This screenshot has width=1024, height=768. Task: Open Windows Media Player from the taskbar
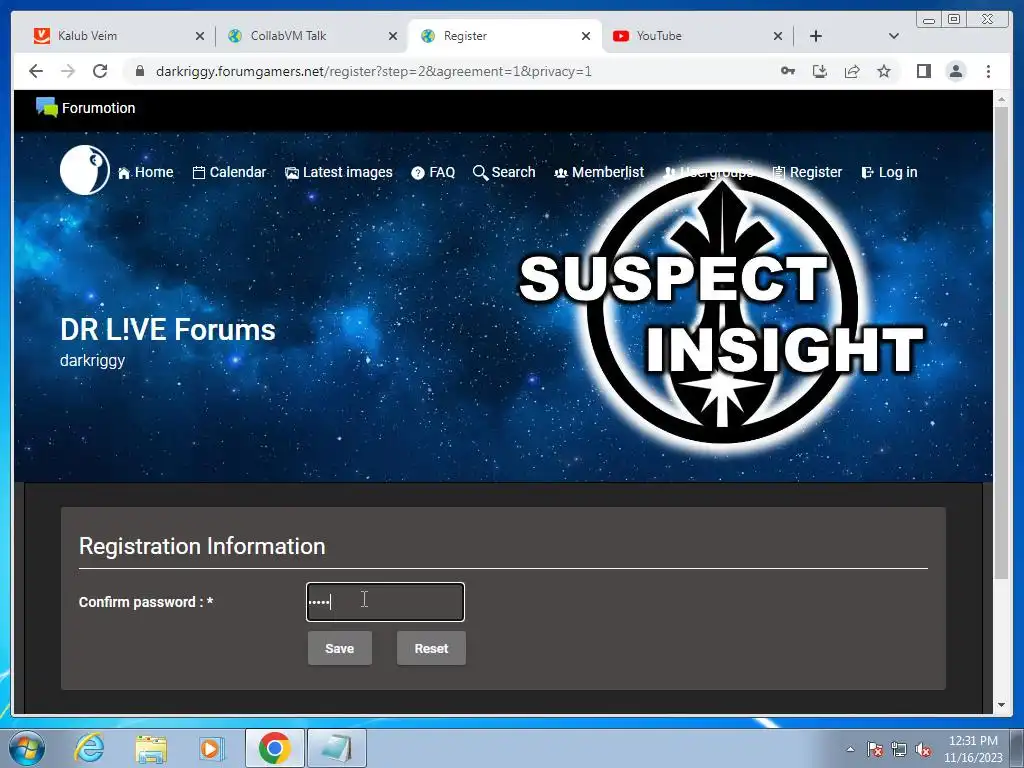tap(211, 748)
